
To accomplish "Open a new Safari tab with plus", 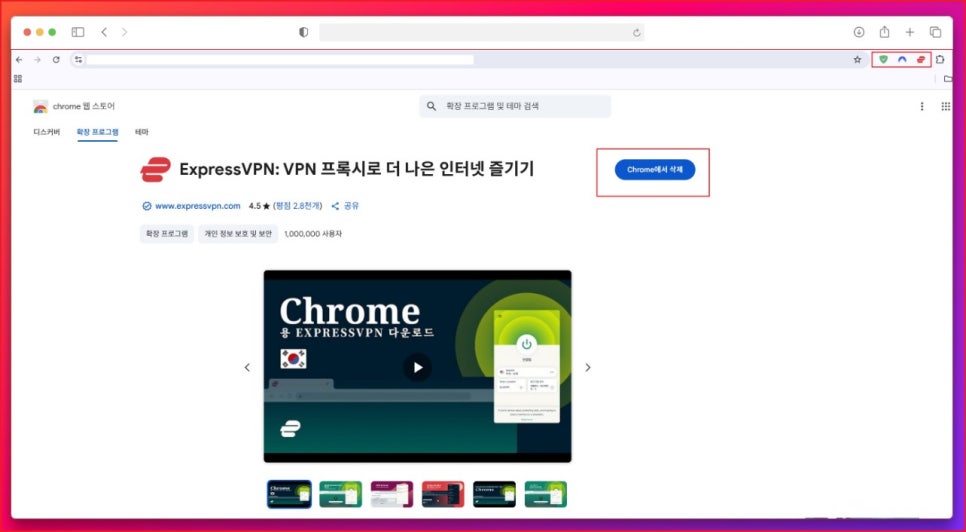I will tap(909, 32).
